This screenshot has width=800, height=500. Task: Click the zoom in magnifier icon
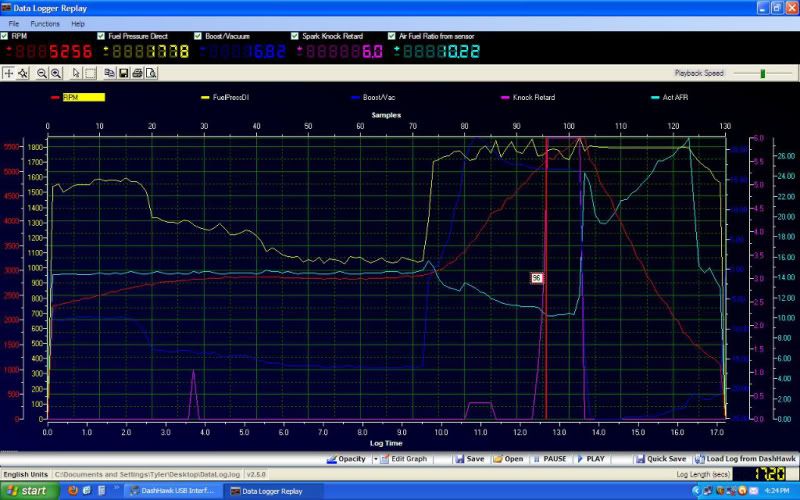tap(55, 73)
